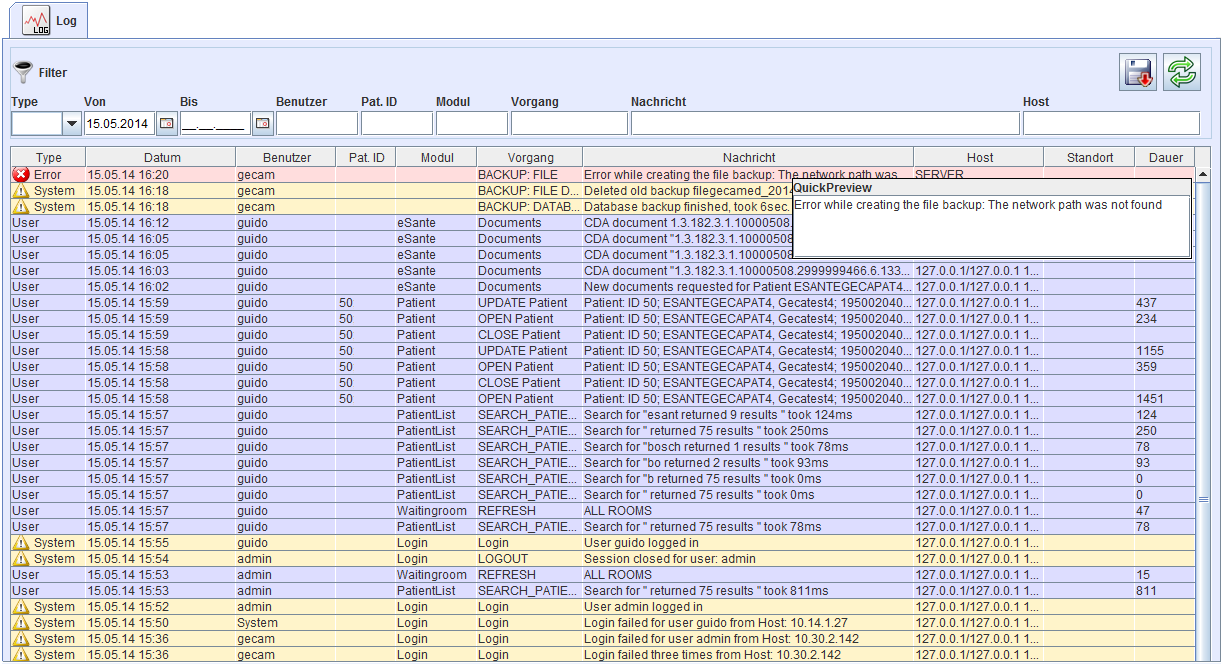Select the REFRESH ALL ROOMS row by admin
Screen dimensions: 1224x665
pos(600,575)
